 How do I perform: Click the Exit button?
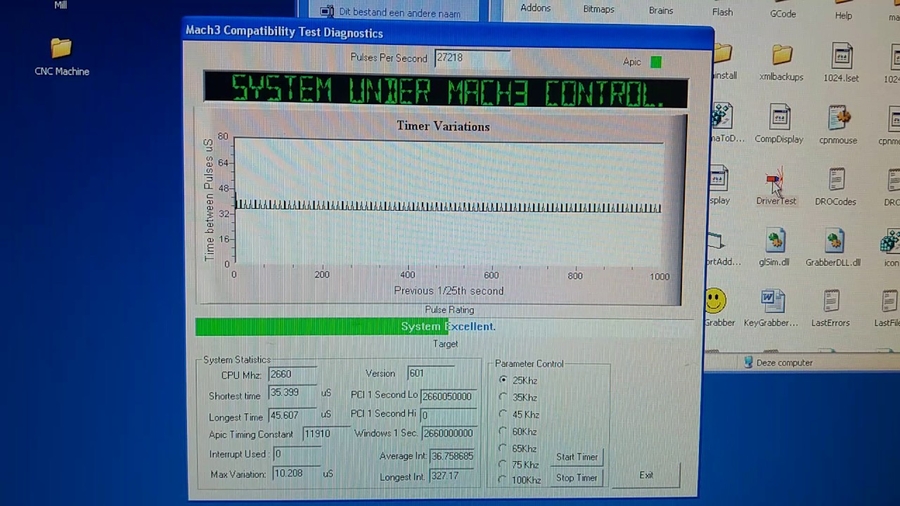click(x=646, y=475)
